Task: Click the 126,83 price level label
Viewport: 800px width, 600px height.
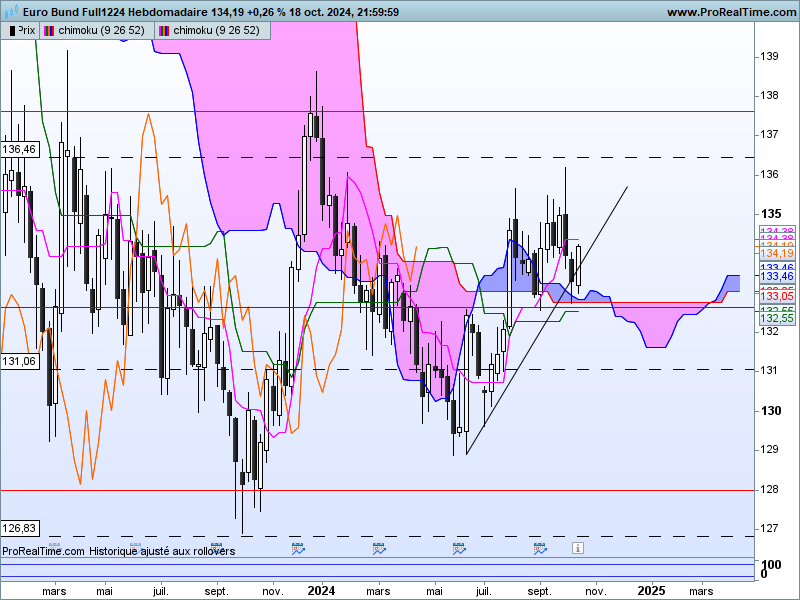Action: click(x=19, y=528)
